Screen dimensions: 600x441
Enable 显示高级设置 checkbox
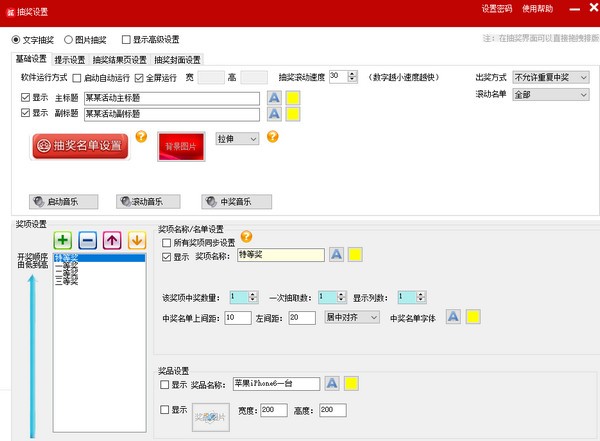click(126, 40)
